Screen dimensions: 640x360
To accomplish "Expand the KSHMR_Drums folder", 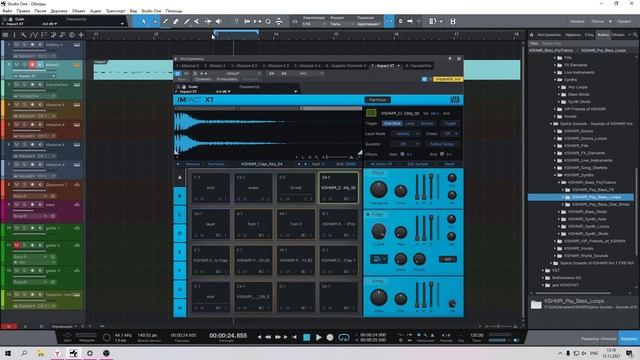I will click(555, 131).
